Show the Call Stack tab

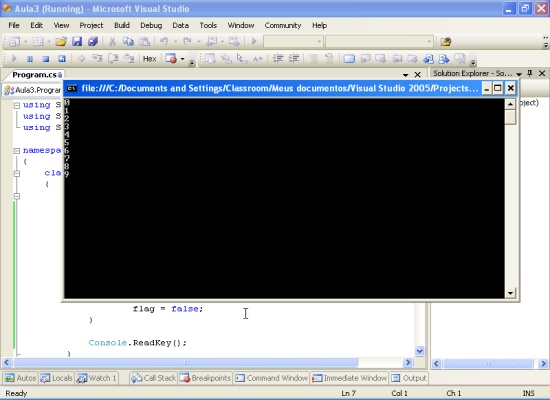coord(153,378)
